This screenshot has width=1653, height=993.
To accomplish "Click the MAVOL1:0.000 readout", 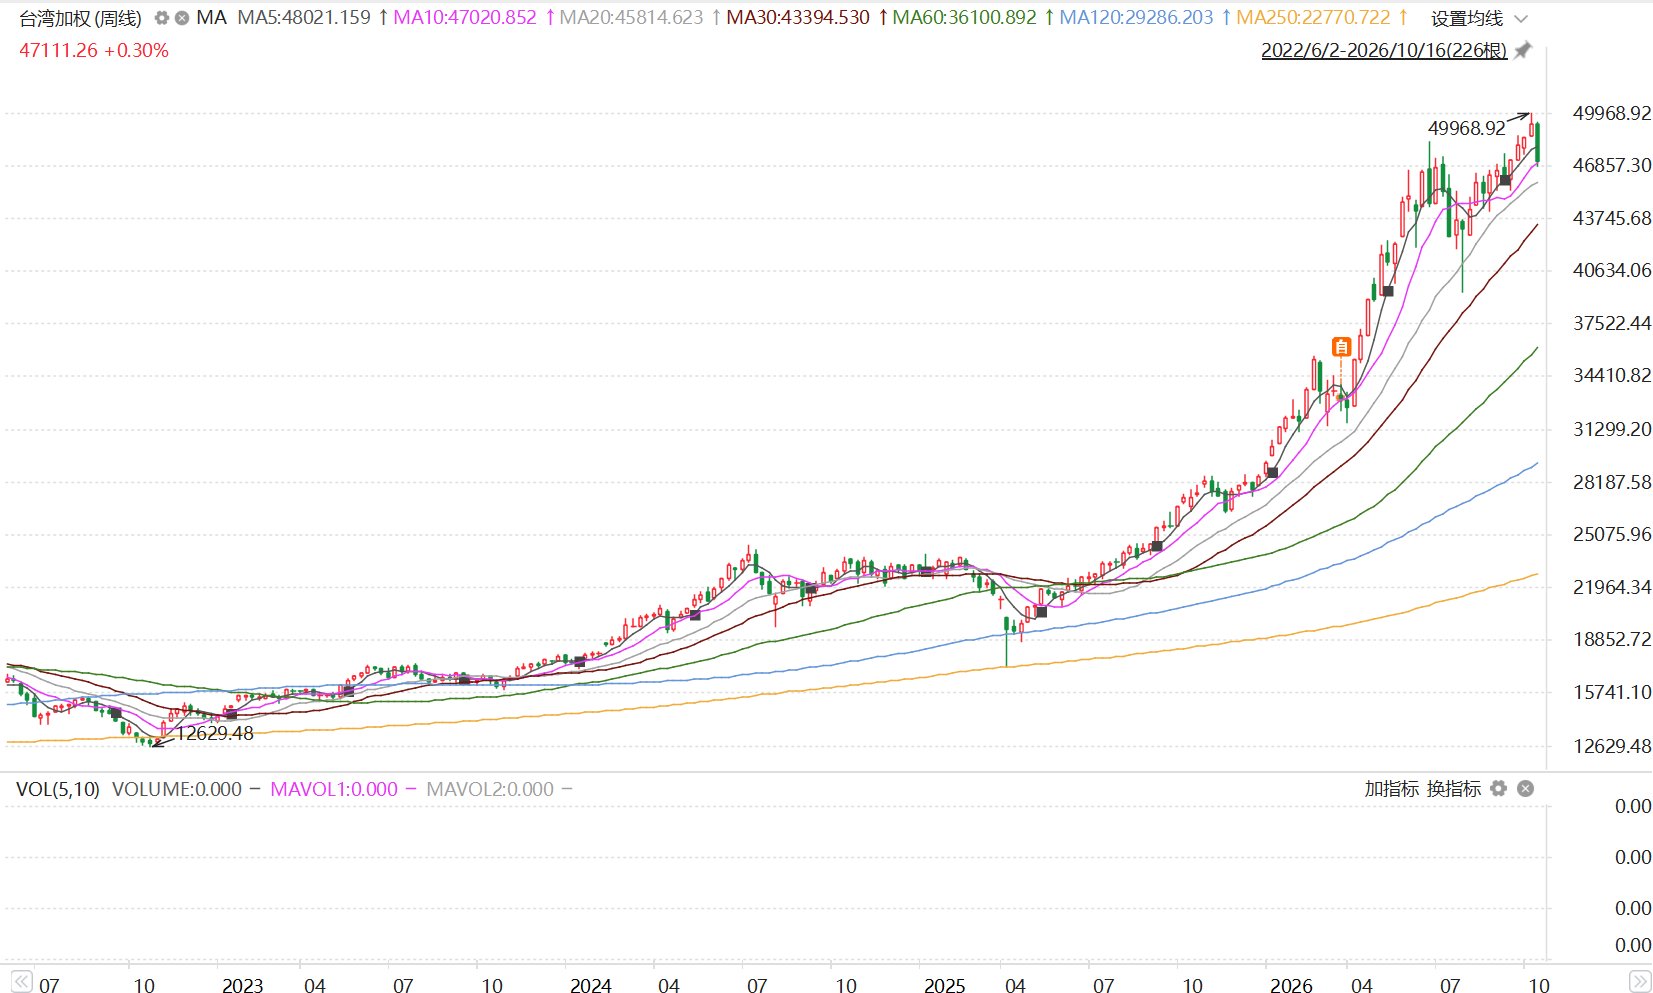I will tap(334, 789).
